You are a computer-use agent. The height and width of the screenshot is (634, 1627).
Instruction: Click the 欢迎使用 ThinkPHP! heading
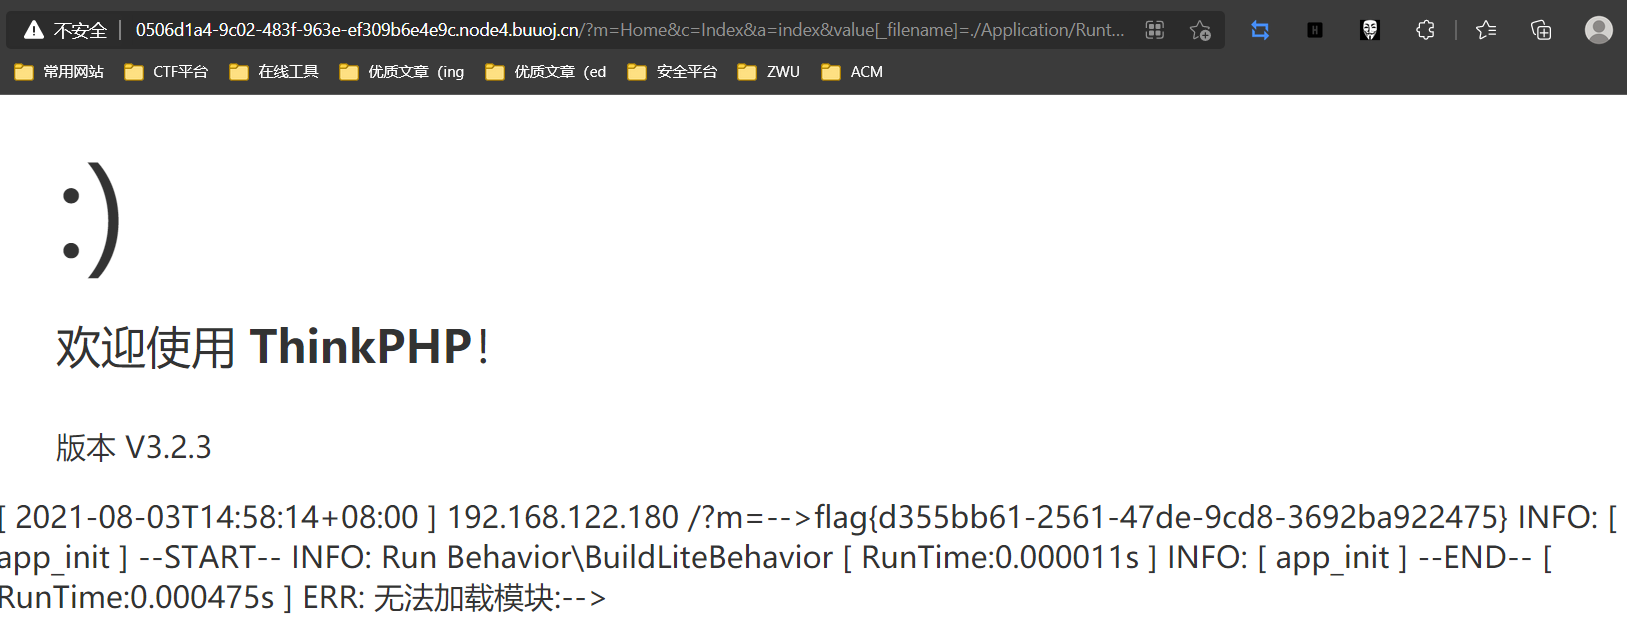pyautogui.click(x=273, y=347)
